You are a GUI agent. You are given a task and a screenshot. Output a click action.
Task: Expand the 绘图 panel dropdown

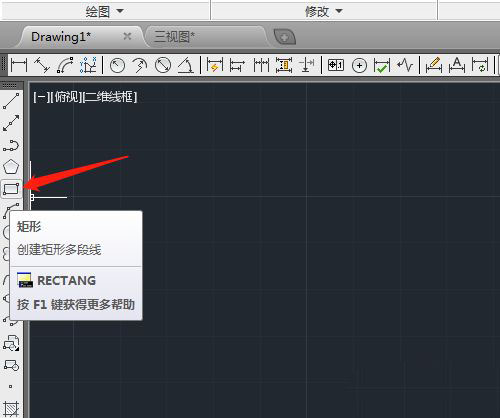(105, 12)
